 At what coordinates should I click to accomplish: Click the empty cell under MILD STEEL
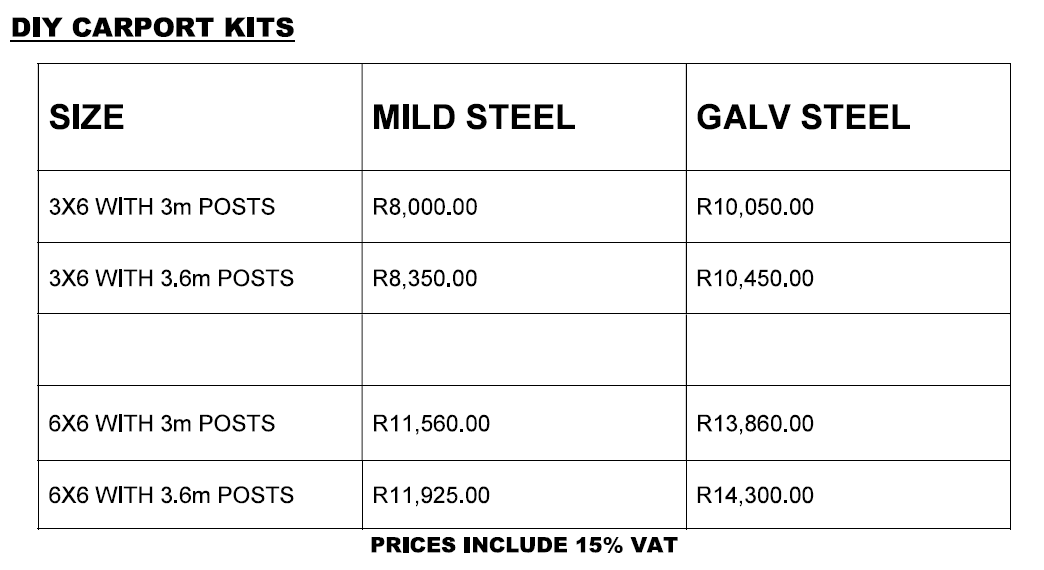[524, 350]
